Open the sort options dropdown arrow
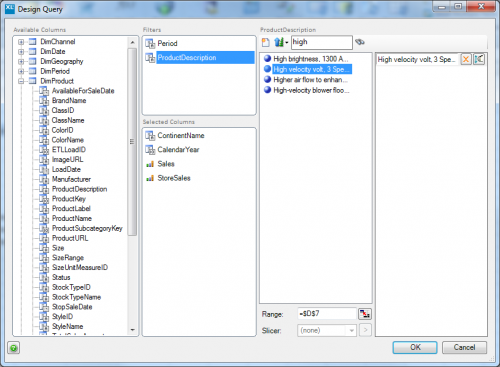The height and width of the screenshot is (367, 500). click(x=286, y=42)
